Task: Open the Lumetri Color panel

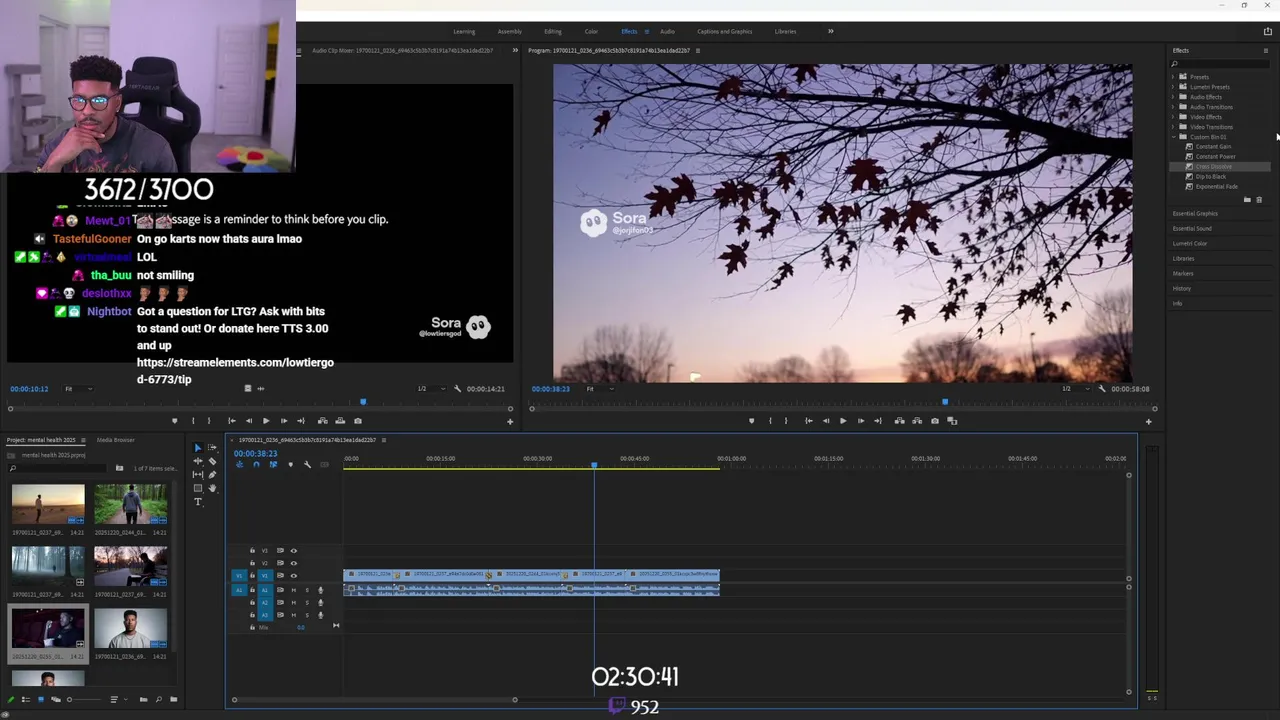Action: click(x=1190, y=244)
